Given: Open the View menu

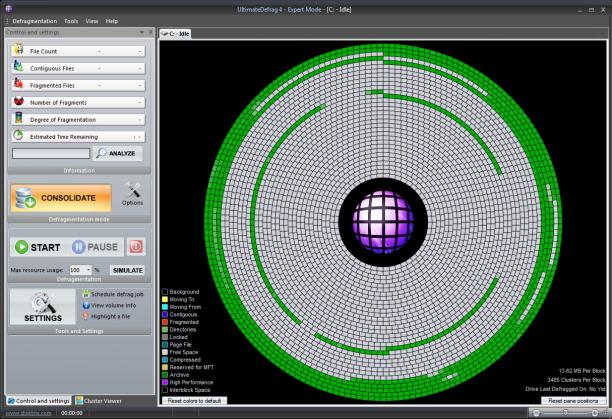Looking at the screenshot, I should tap(92, 21).
